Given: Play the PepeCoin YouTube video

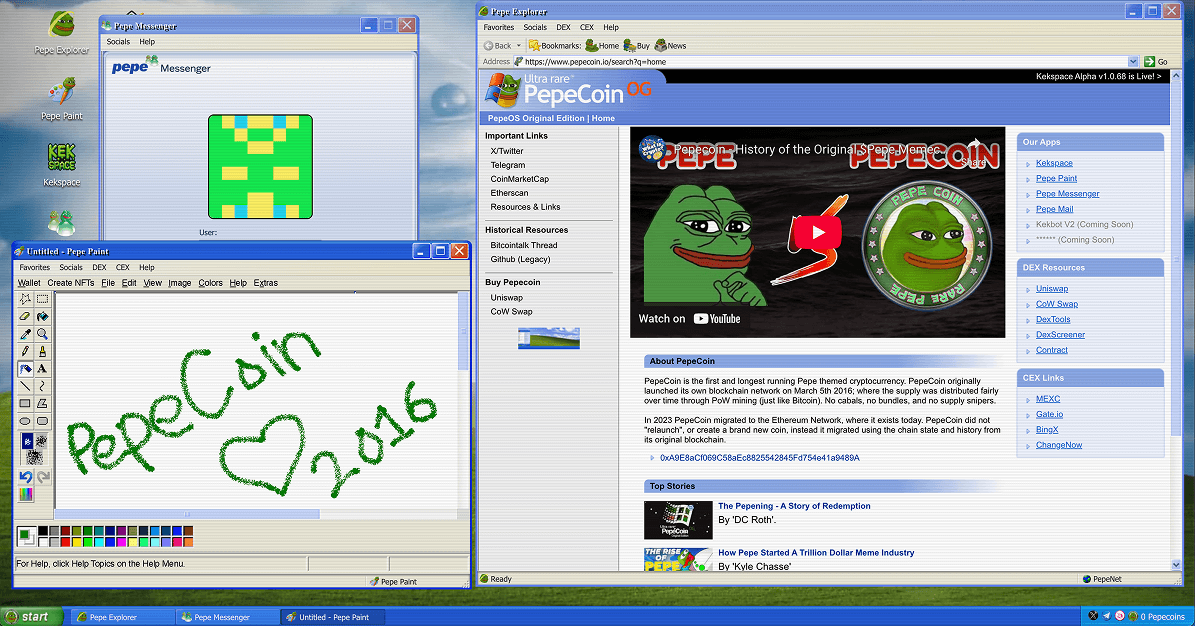Looking at the screenshot, I should point(818,233).
